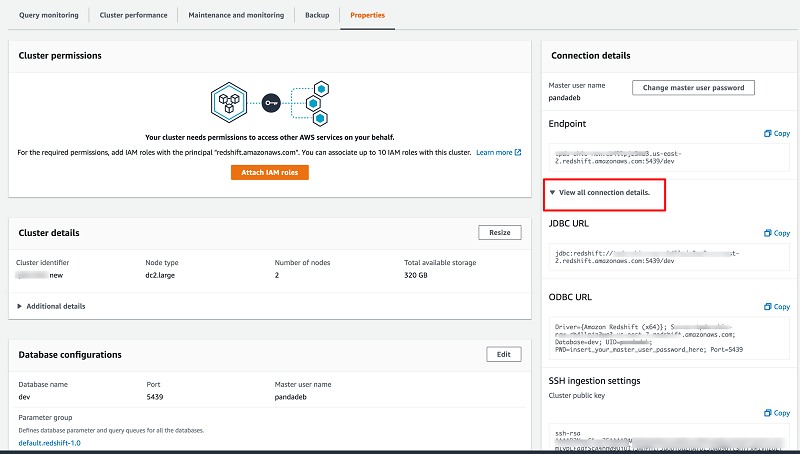The width and height of the screenshot is (800, 454).
Task: Click master user name pandadeb in Connection details
Action: (564, 98)
